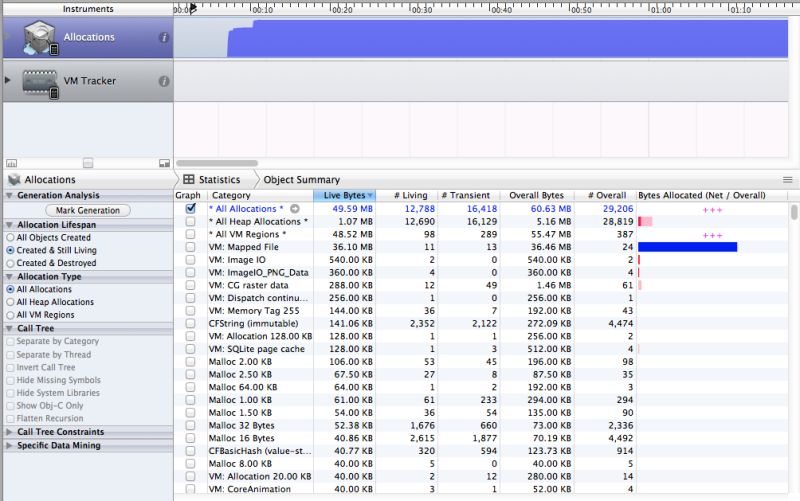Viewport: 800px width, 501px height.
Task: Check graph box for All Heap Allocations
Action: click(x=190, y=221)
